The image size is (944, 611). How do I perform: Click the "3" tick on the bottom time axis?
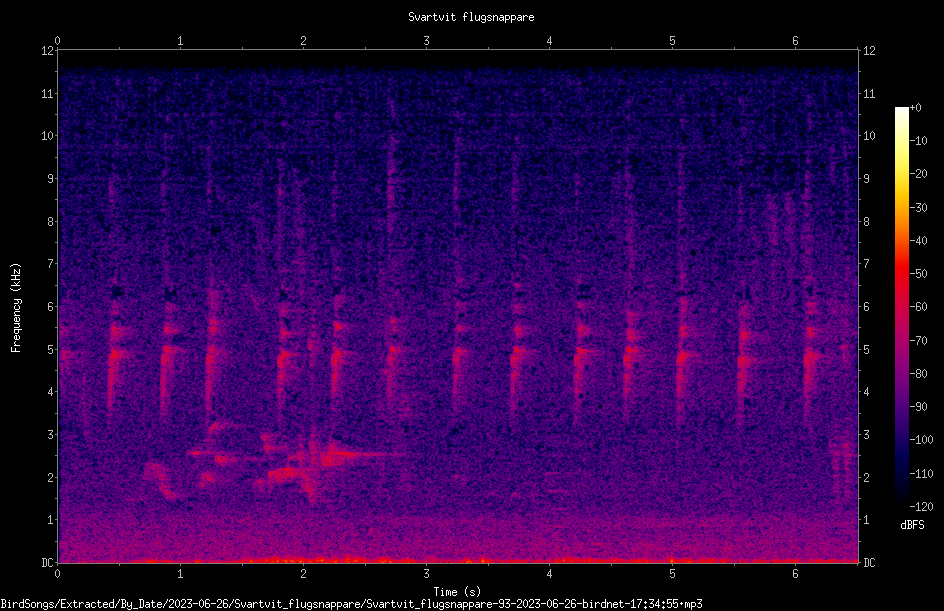pyautogui.click(x=426, y=574)
